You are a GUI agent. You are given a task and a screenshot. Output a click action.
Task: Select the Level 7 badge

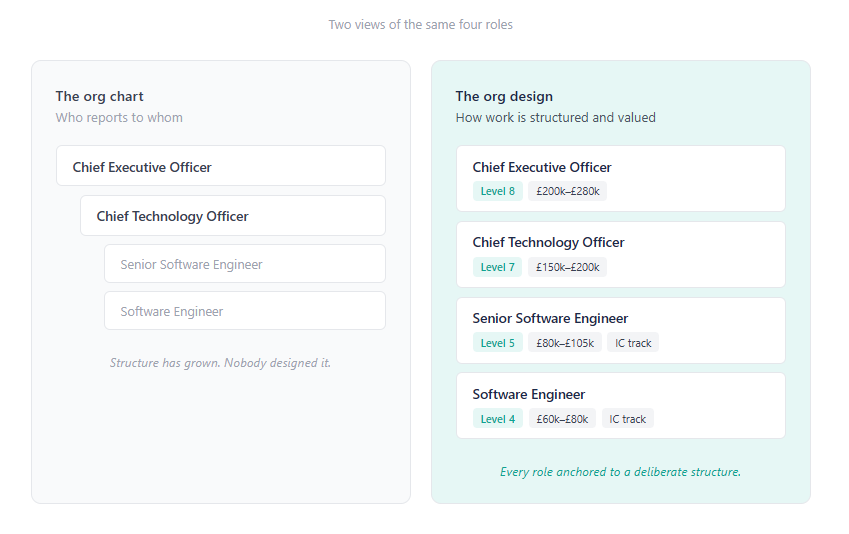498,267
